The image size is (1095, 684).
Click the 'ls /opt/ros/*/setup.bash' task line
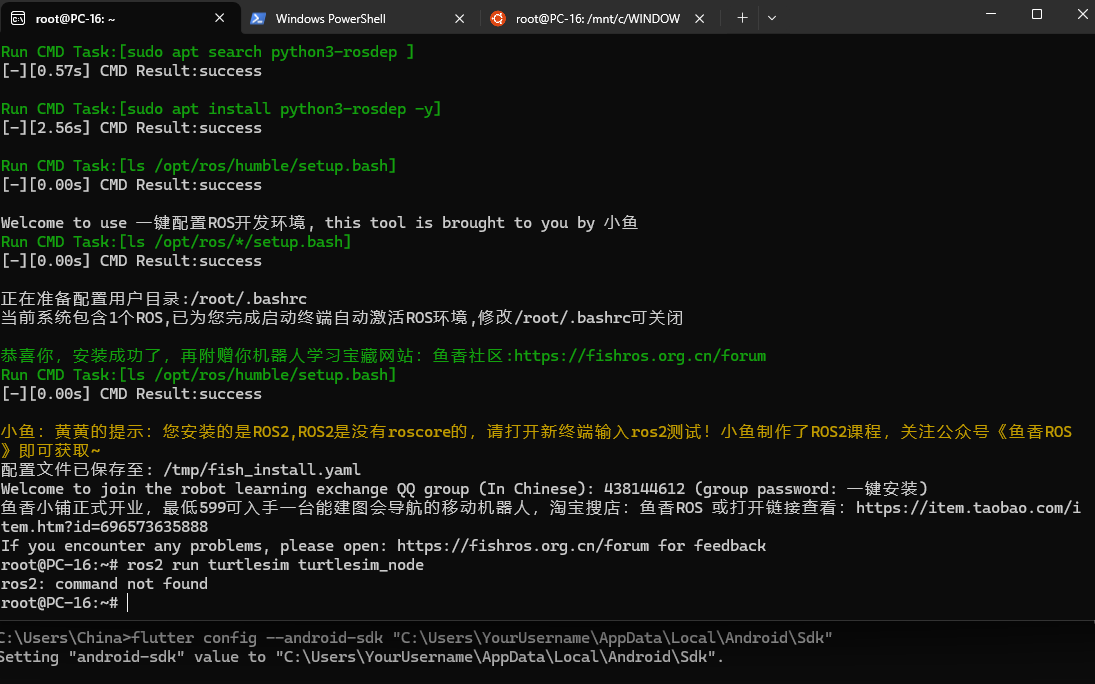[176, 242]
